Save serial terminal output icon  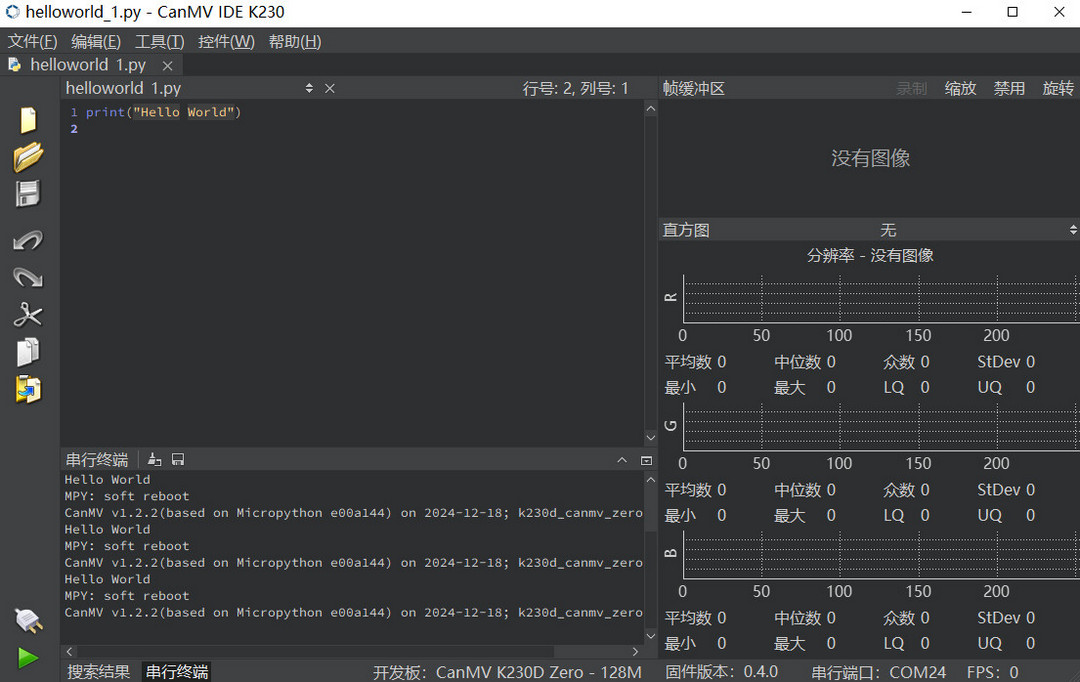click(178, 459)
